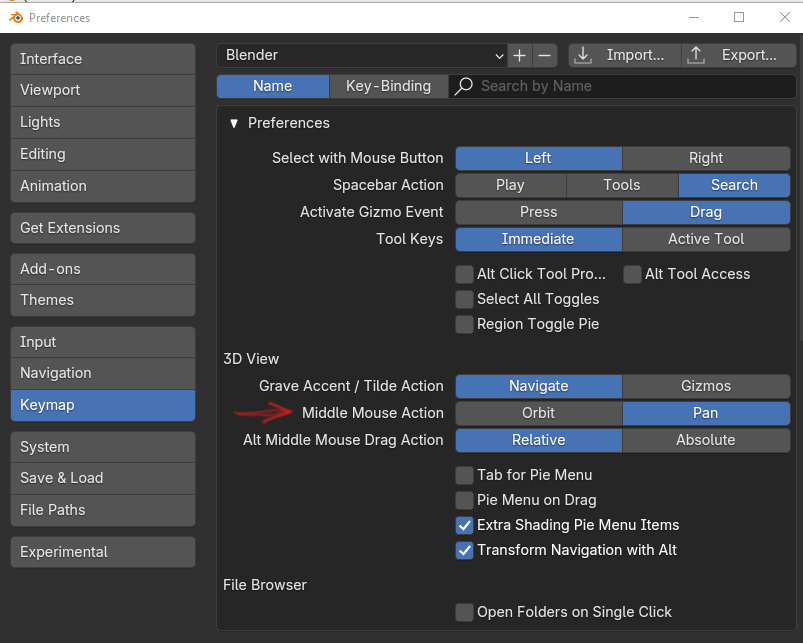Set Alt Middle Mouse Drag to Absolute
The image size is (803, 643).
pos(706,440)
